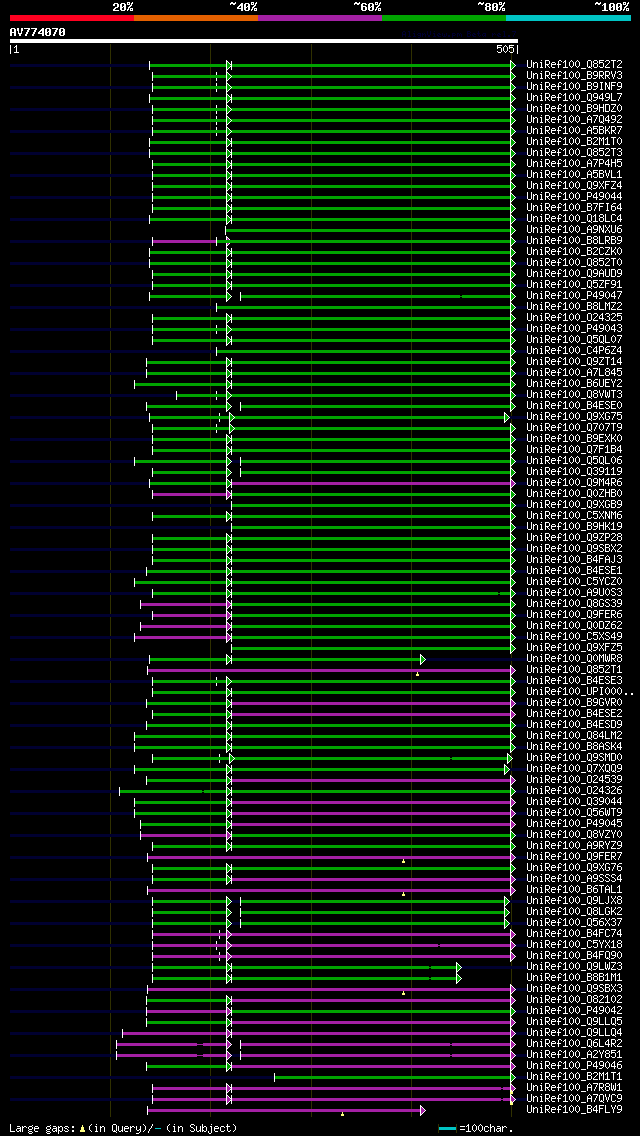The width and height of the screenshot is (640, 1136).
Task: Pick the UniRef100_Q9ZT14 sequence label
Action: point(574,361)
